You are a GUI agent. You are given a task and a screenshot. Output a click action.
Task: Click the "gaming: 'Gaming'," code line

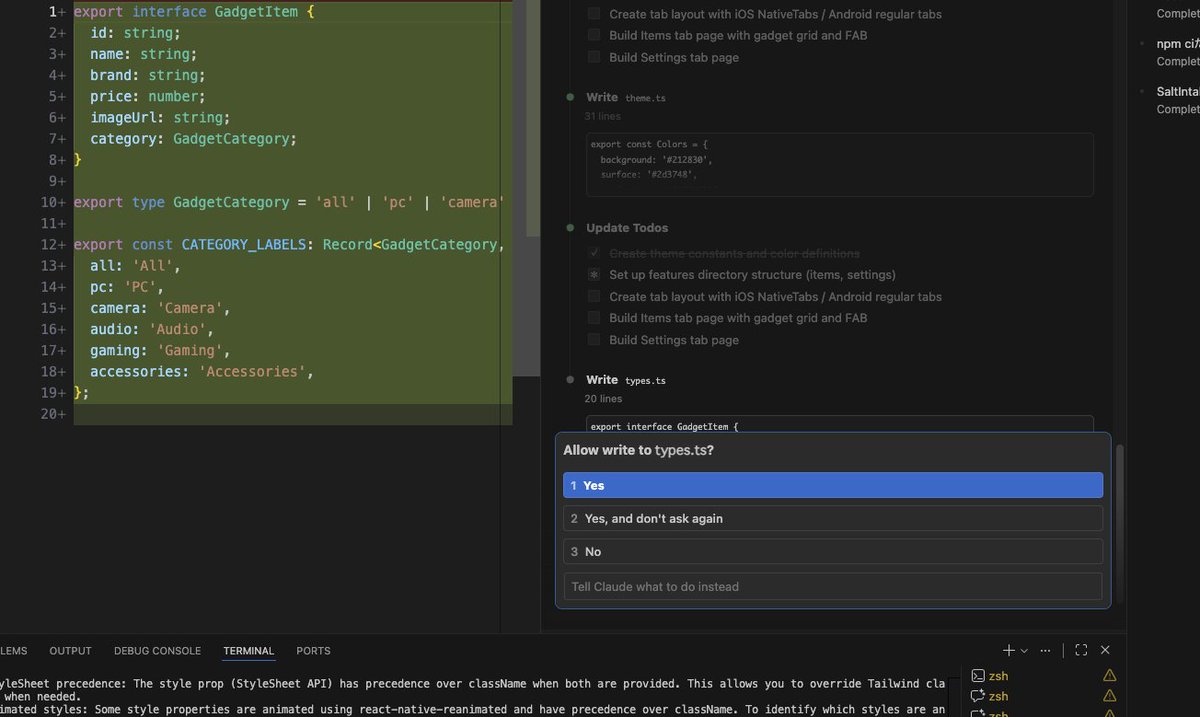(x=160, y=350)
